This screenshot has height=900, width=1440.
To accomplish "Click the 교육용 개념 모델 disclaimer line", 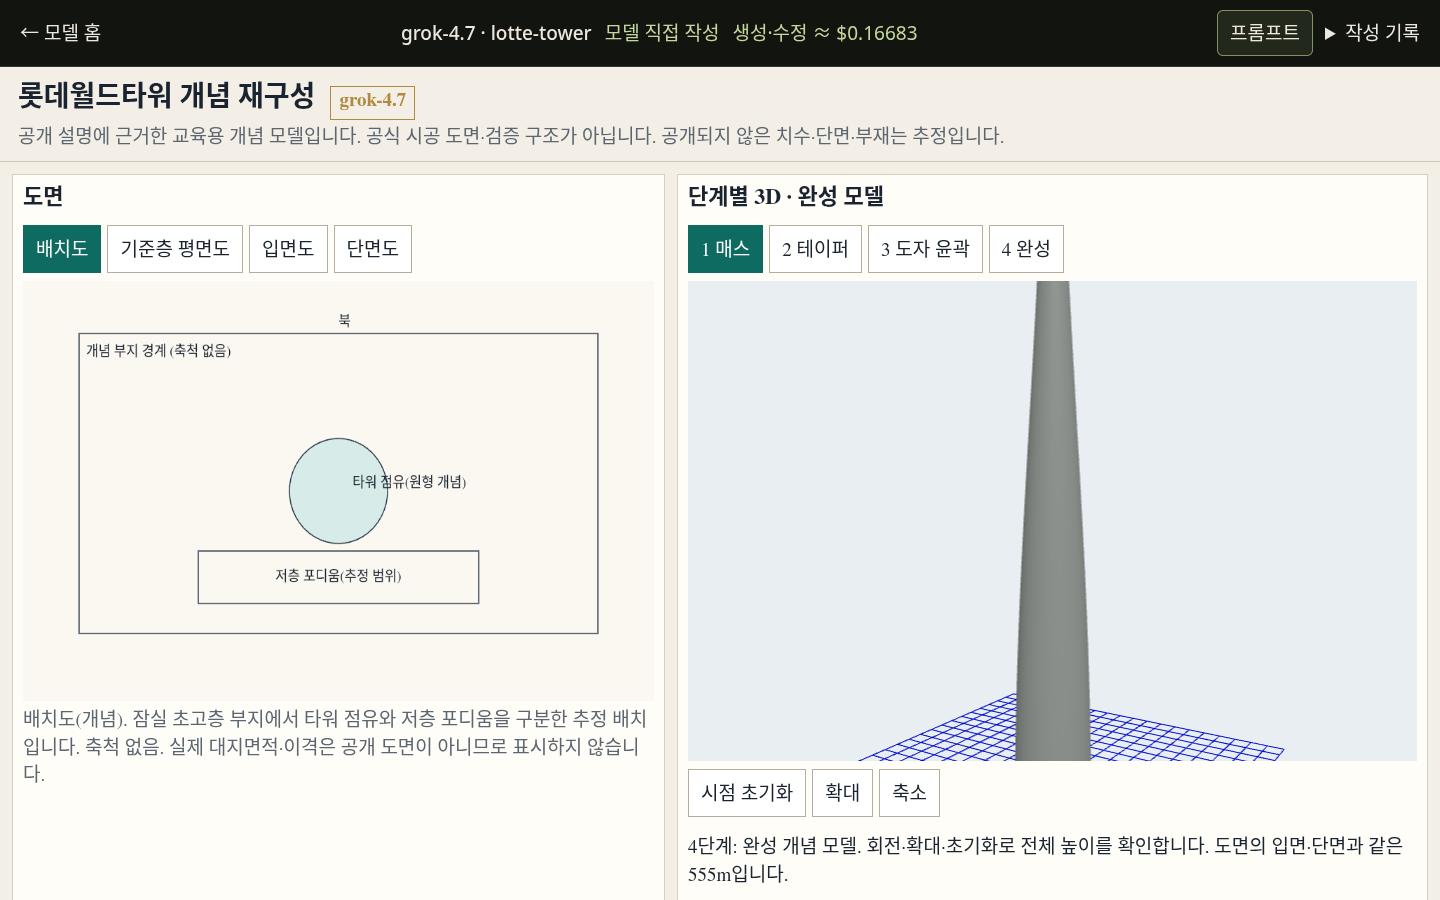I will [x=511, y=136].
